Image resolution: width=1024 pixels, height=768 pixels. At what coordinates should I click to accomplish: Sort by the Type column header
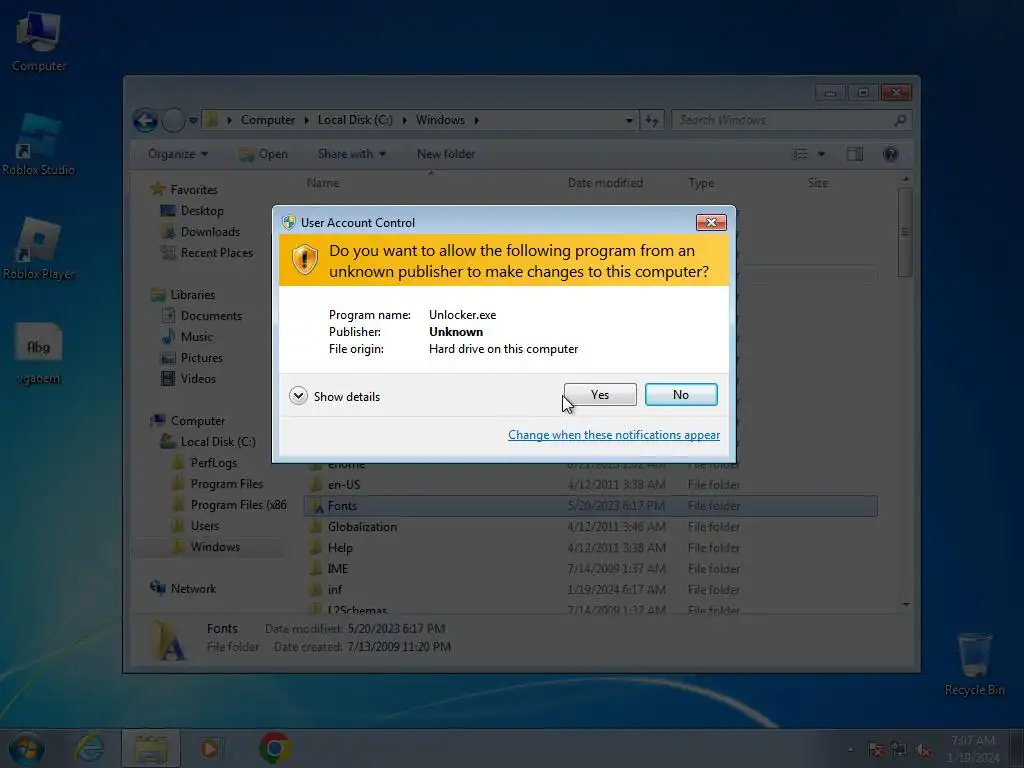point(701,183)
